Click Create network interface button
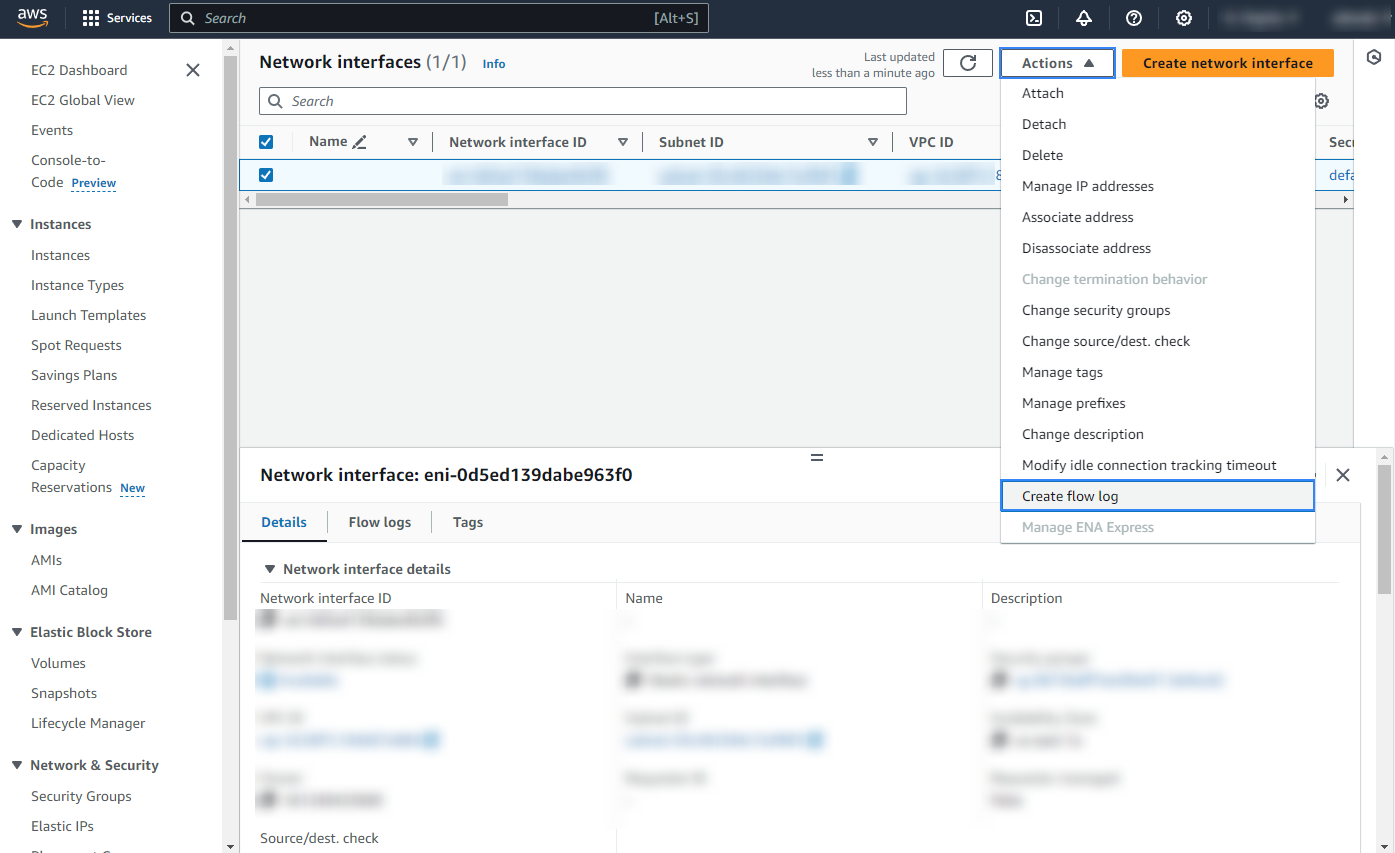 [x=1227, y=63]
